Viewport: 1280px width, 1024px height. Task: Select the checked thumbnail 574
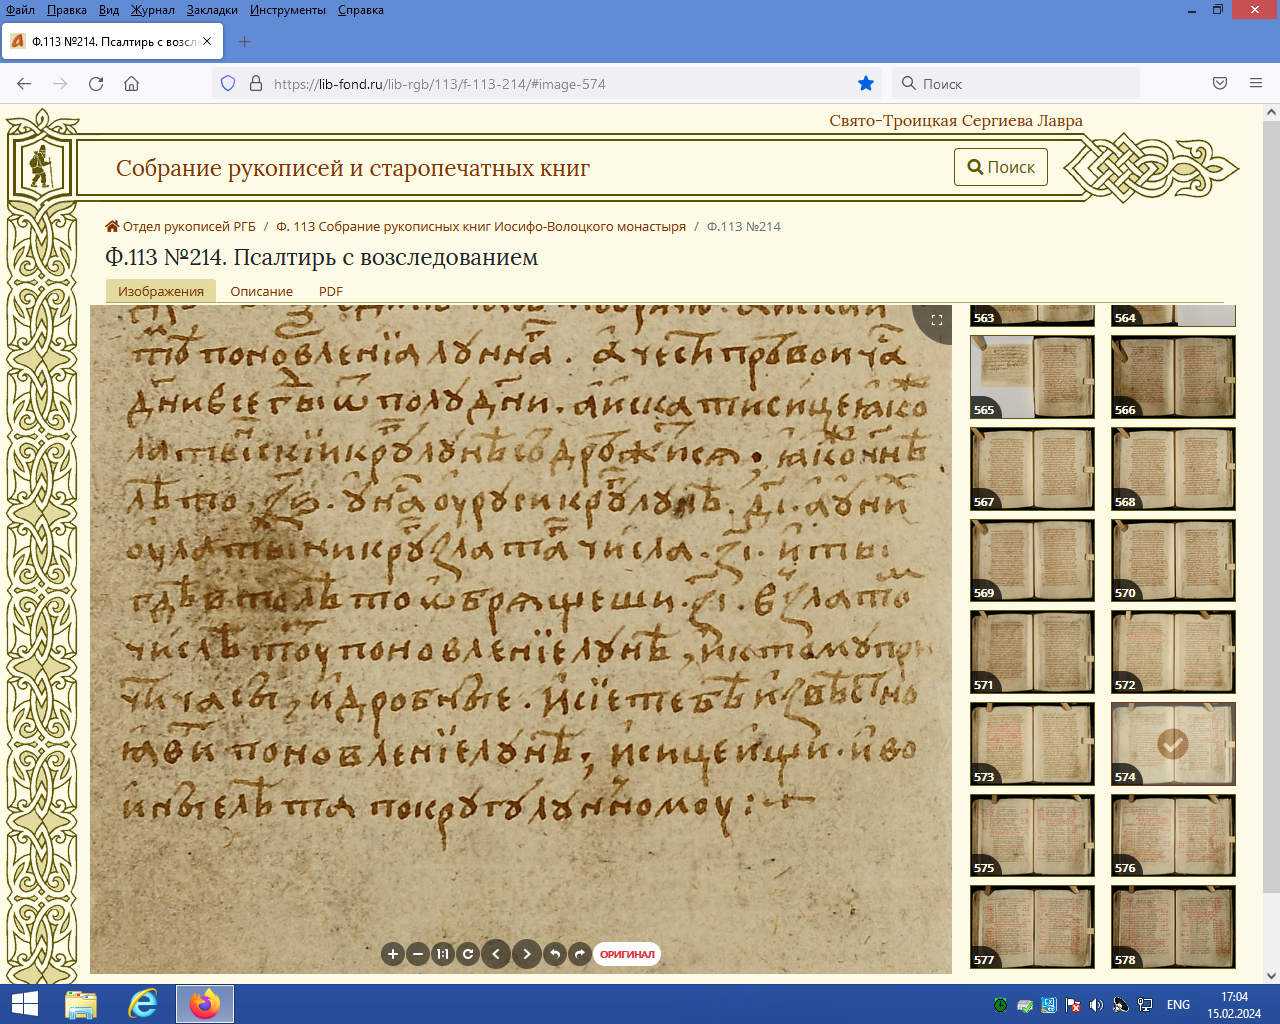(x=1173, y=744)
